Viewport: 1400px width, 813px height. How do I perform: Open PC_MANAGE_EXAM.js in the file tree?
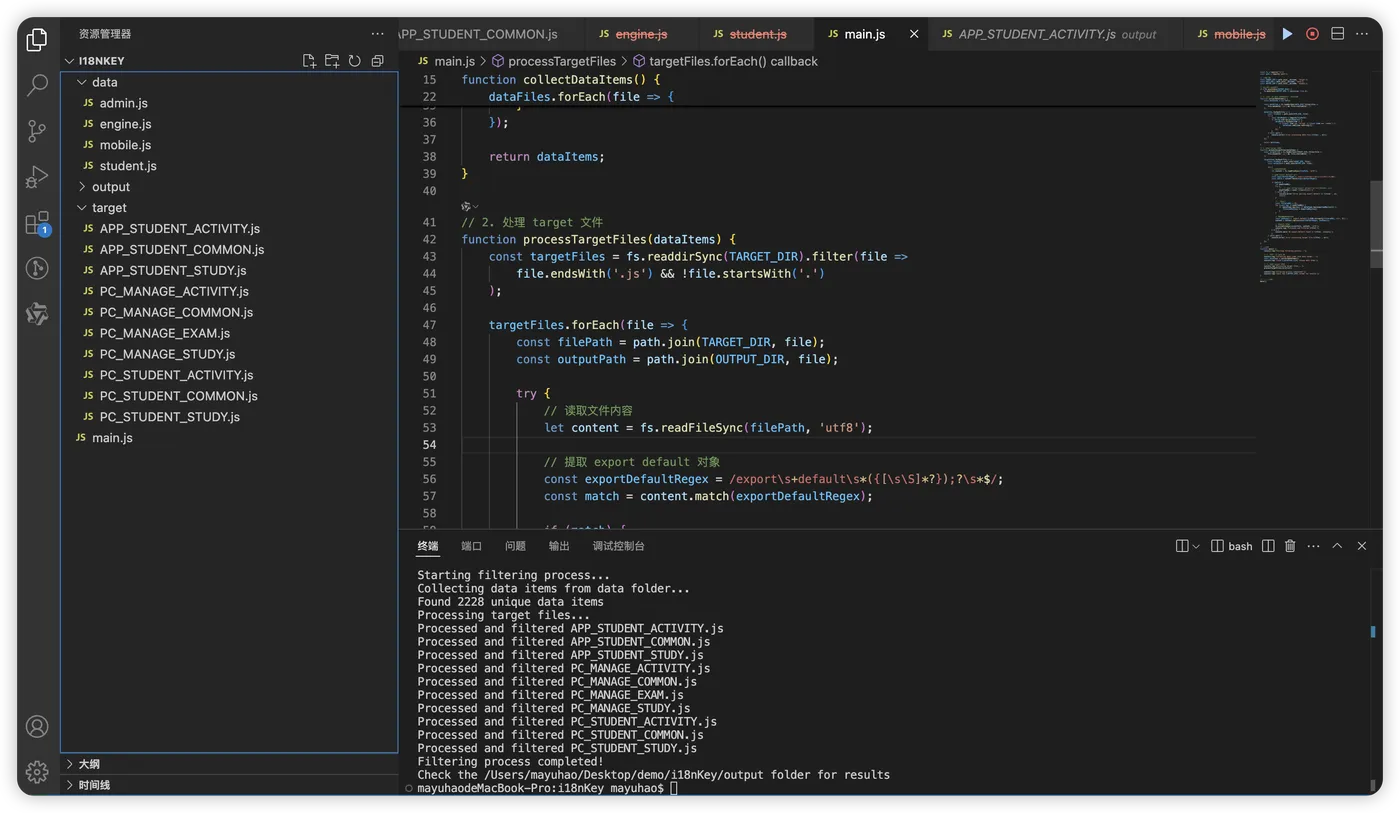point(164,333)
